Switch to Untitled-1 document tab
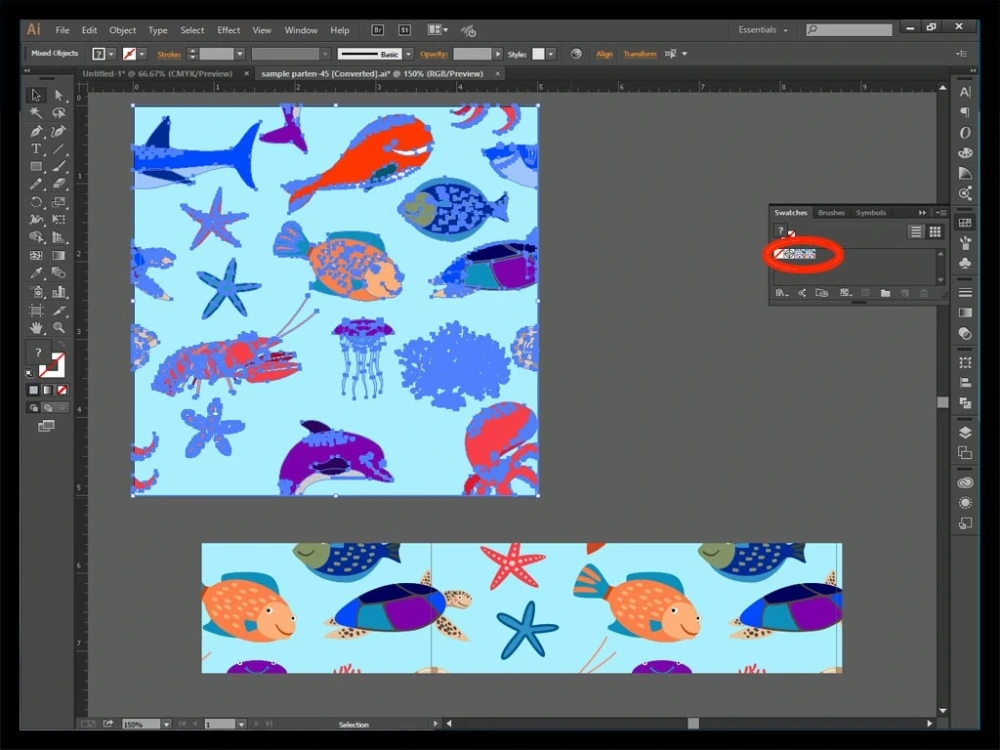This screenshot has width=1000, height=750. click(157, 73)
